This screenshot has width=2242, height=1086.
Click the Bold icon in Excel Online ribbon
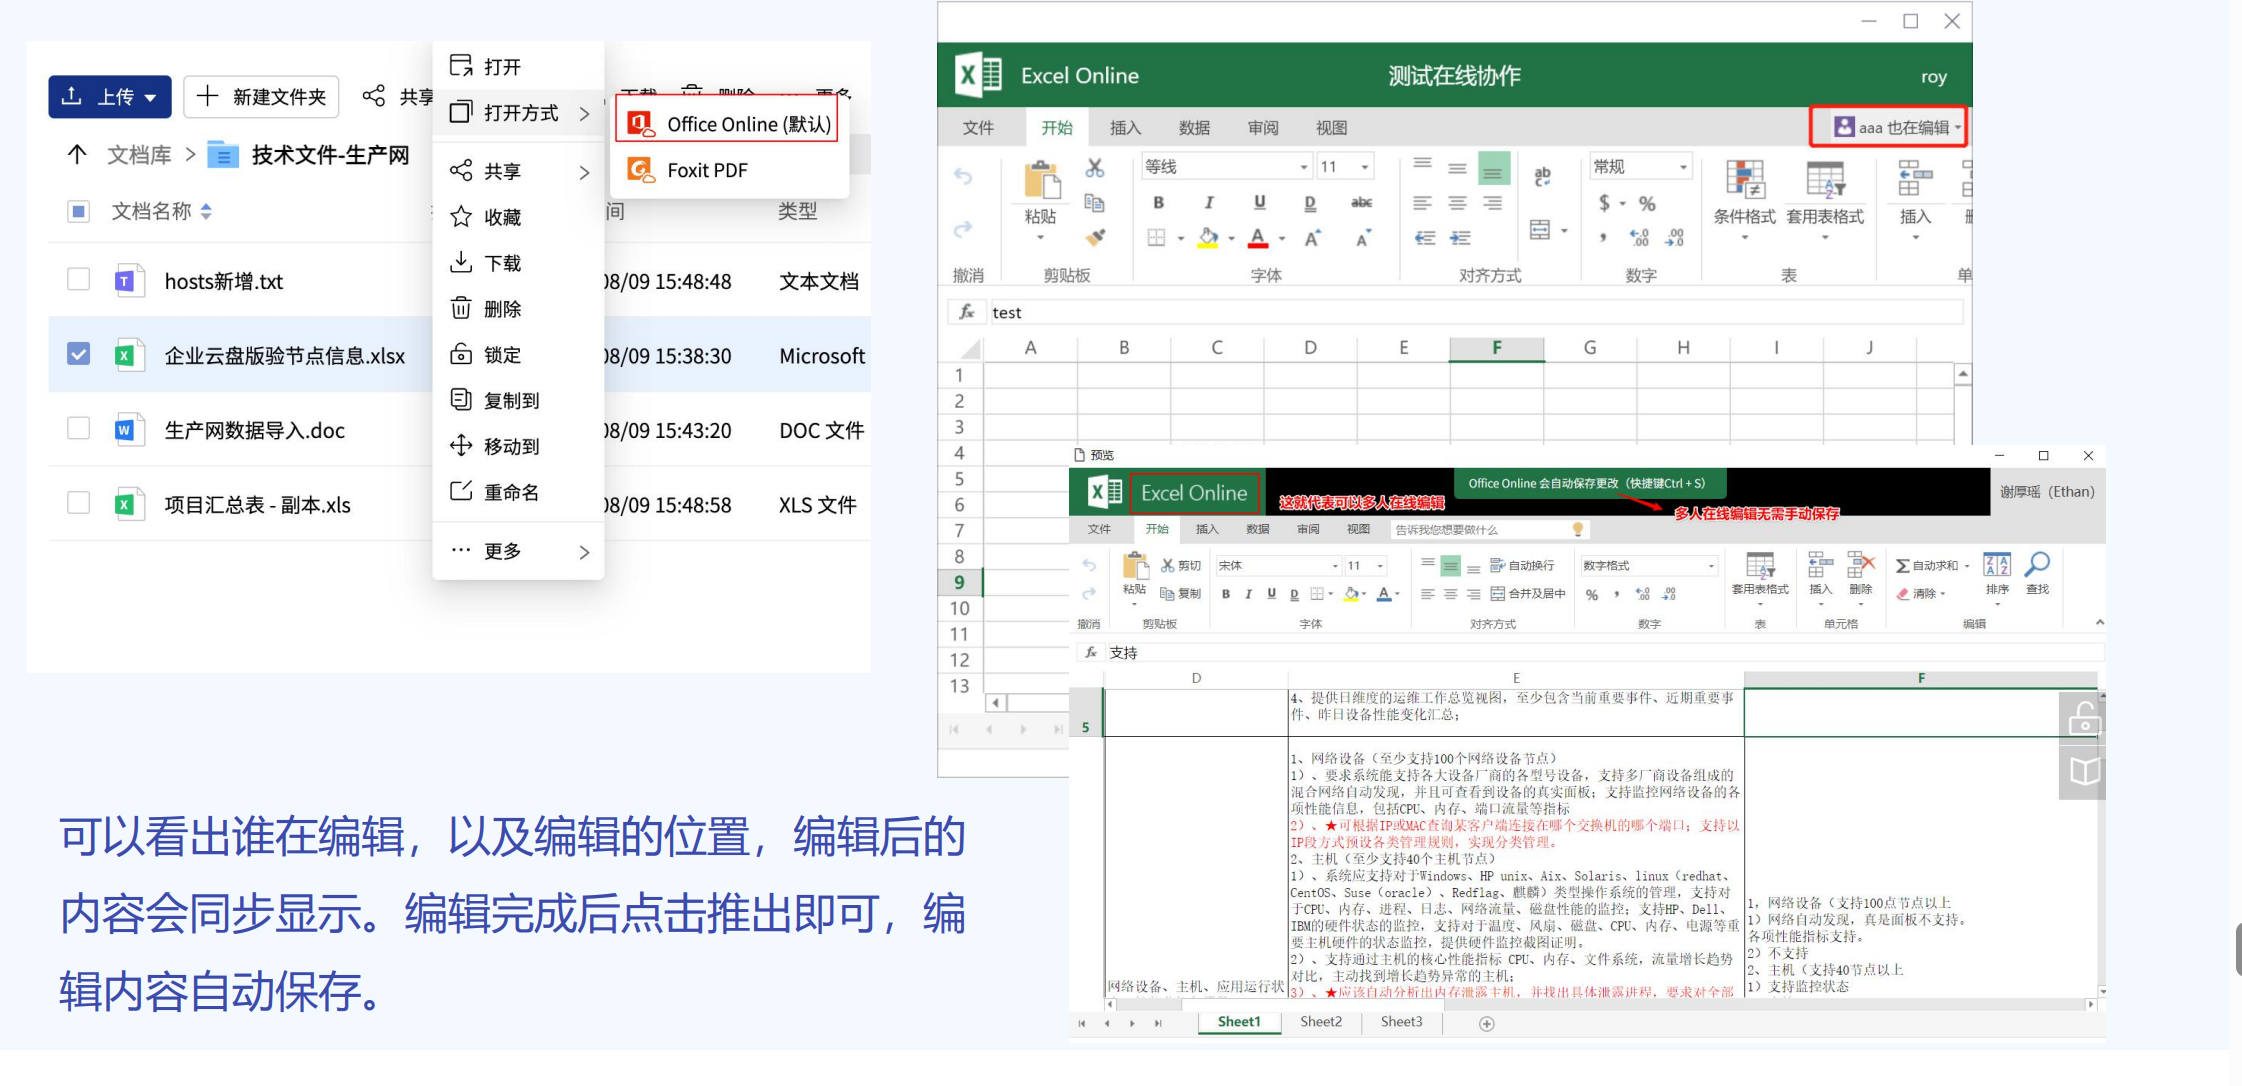[1158, 202]
